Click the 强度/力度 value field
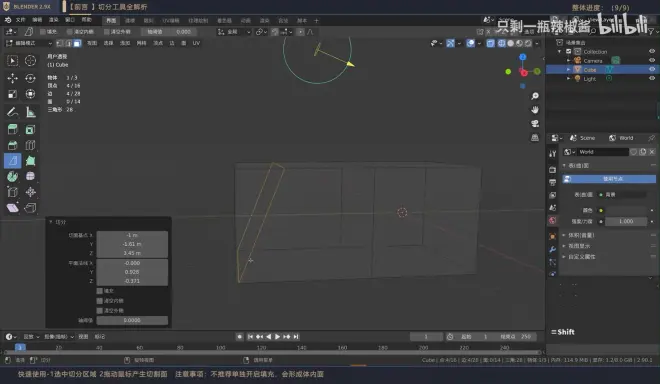This screenshot has width=660, height=384. click(x=625, y=221)
